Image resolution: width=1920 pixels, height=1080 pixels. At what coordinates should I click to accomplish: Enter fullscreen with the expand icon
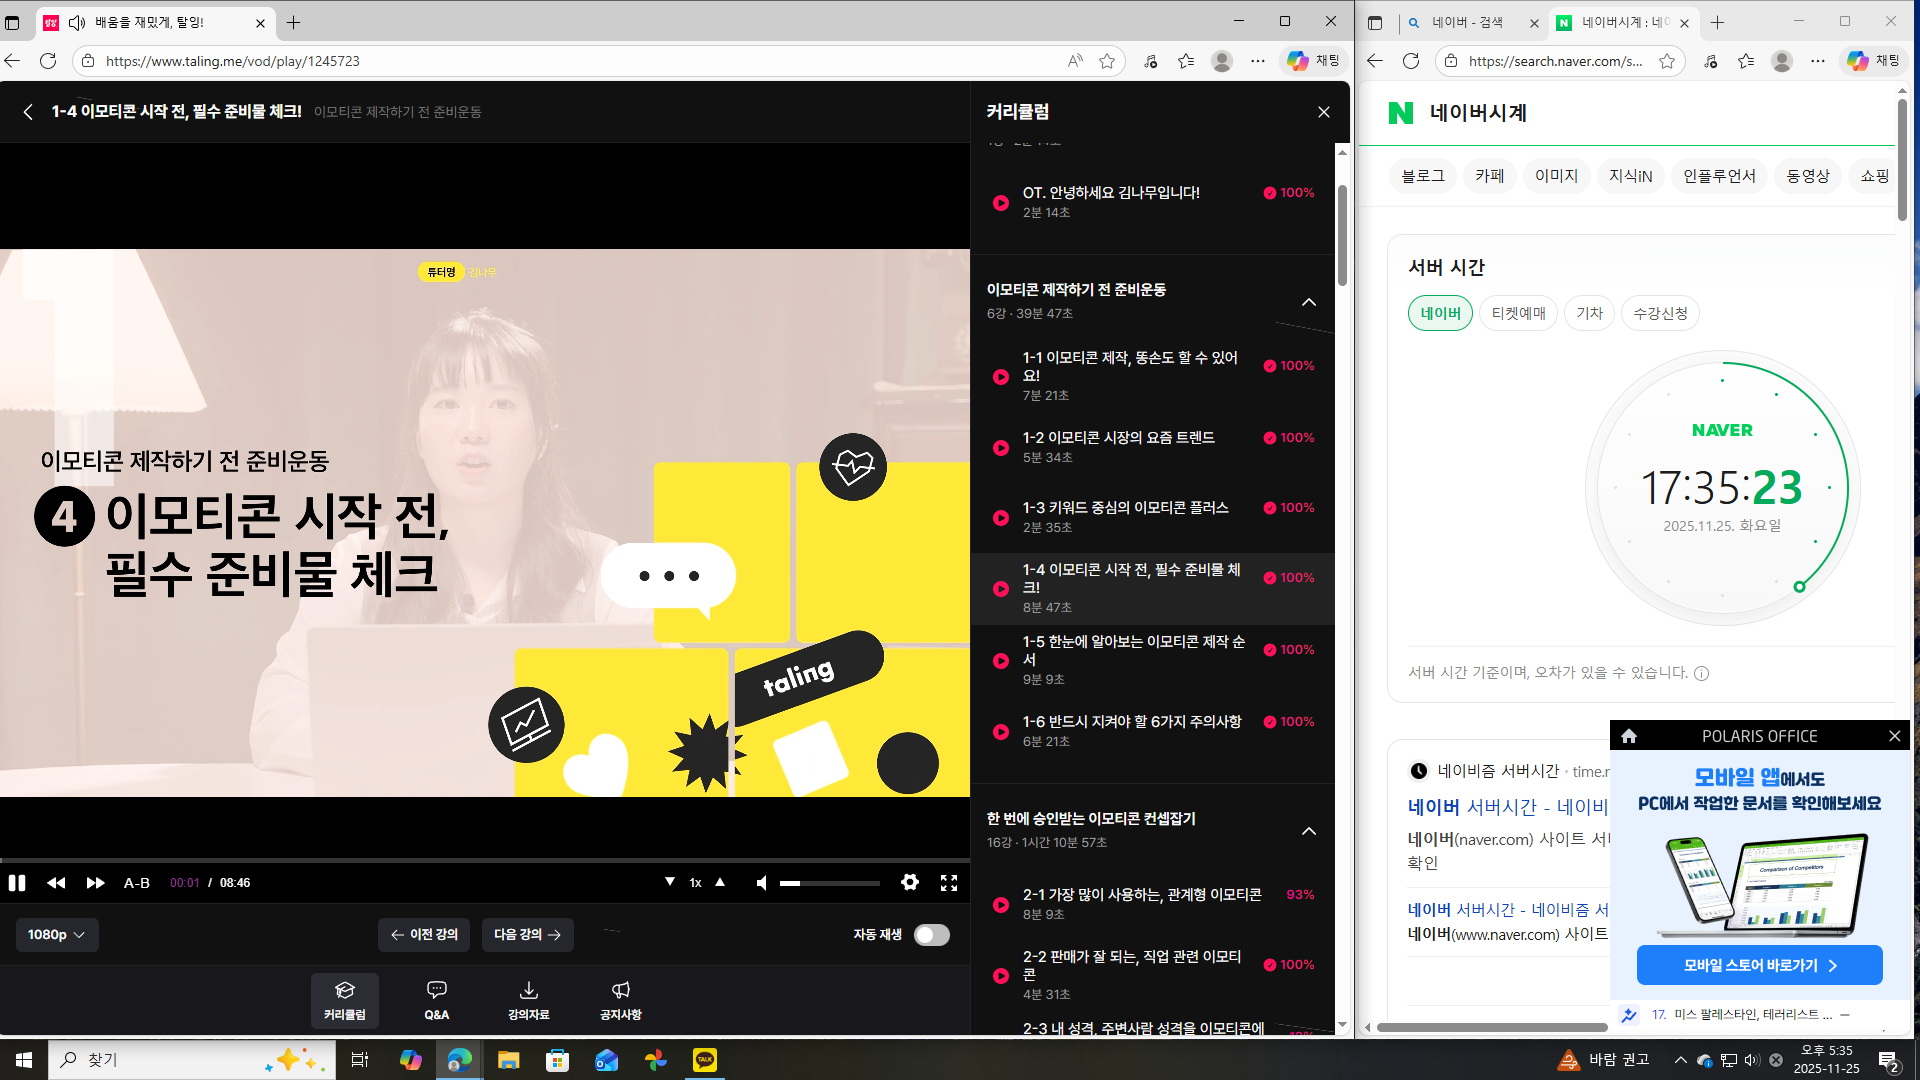tap(949, 882)
